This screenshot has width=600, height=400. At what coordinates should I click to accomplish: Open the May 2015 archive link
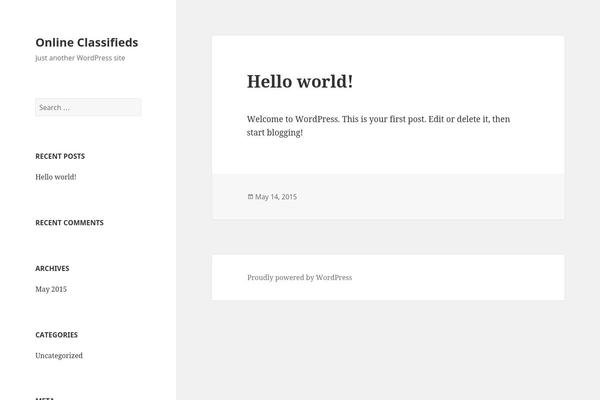tap(51, 289)
